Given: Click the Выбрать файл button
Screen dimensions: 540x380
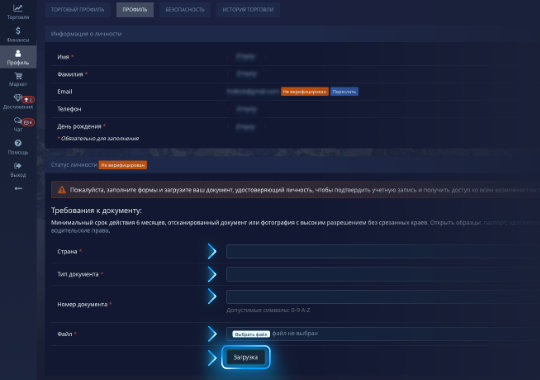Looking at the screenshot, I should [x=251, y=334].
